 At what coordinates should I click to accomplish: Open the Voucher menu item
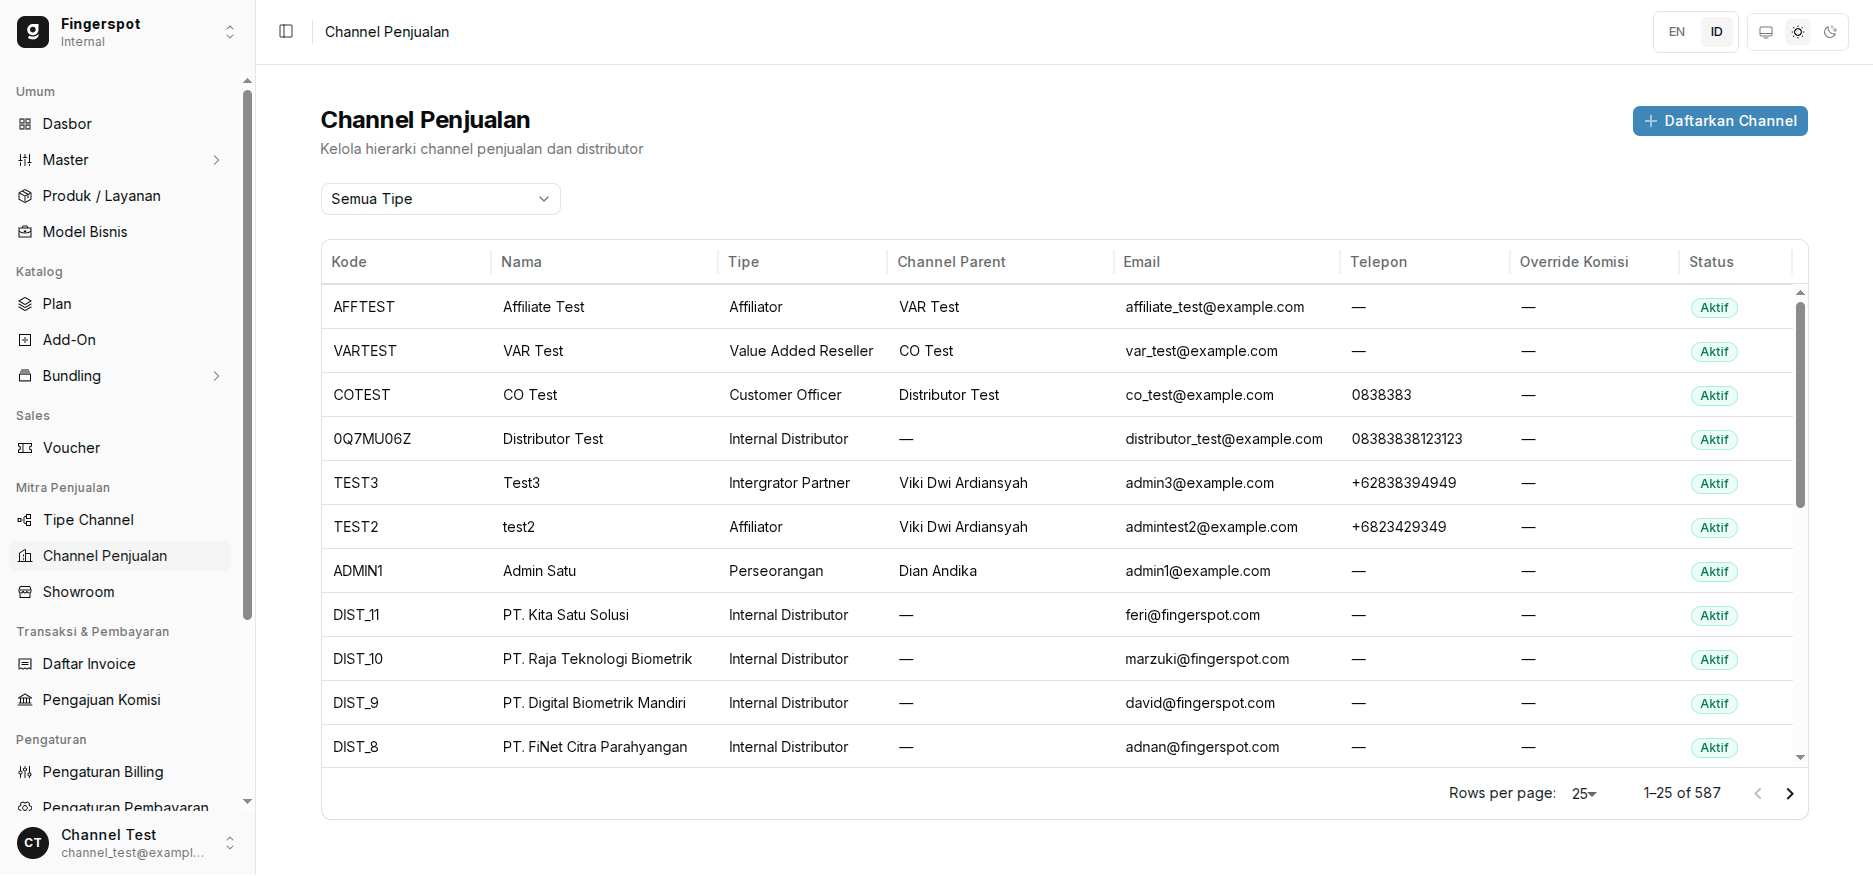point(120,448)
